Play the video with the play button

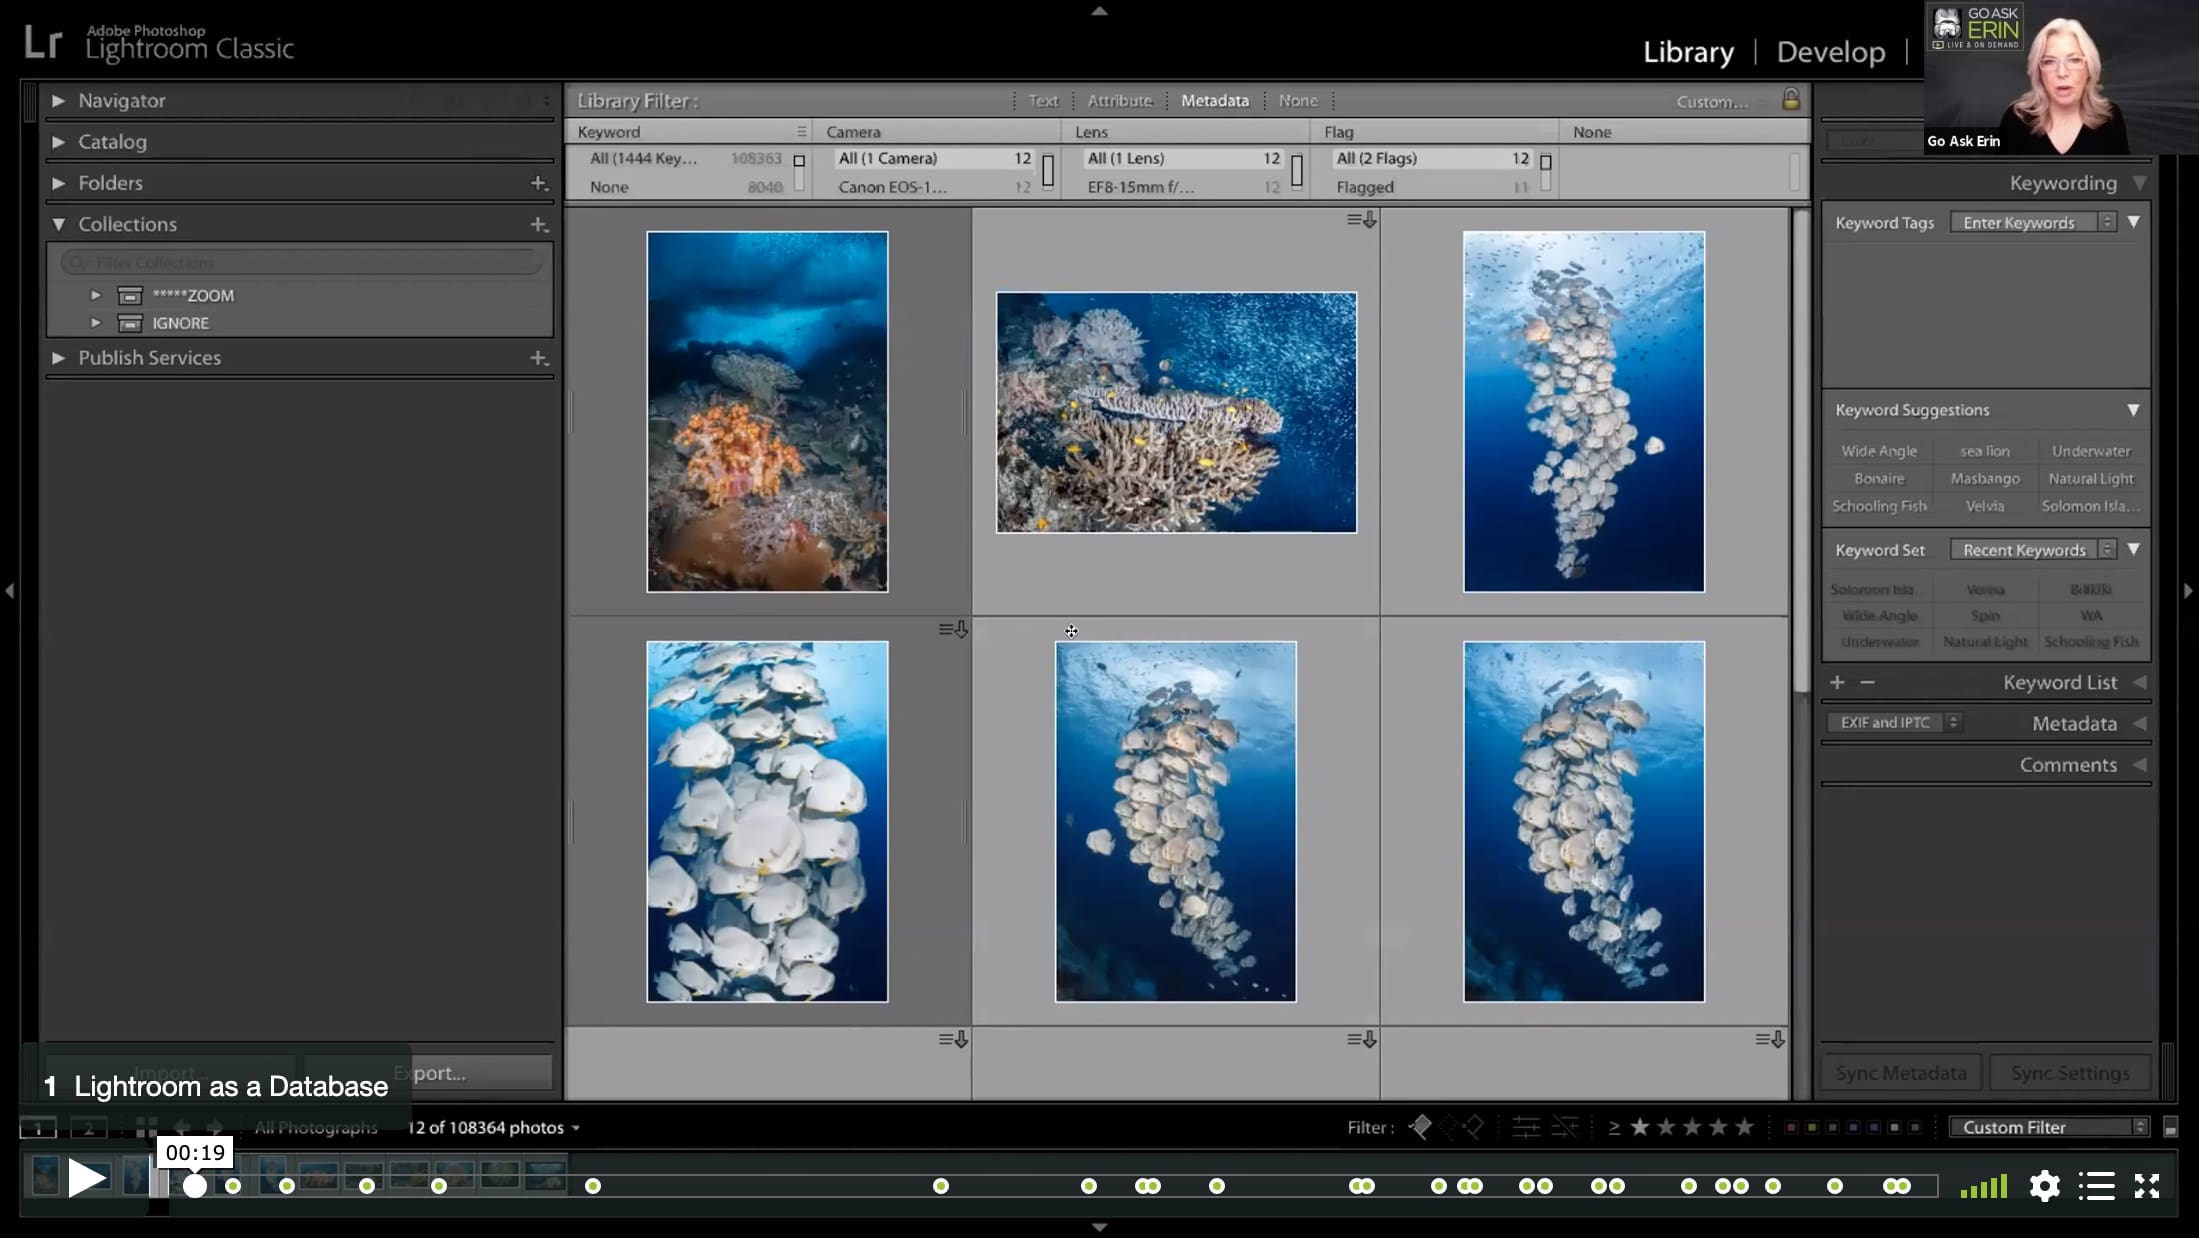click(87, 1178)
